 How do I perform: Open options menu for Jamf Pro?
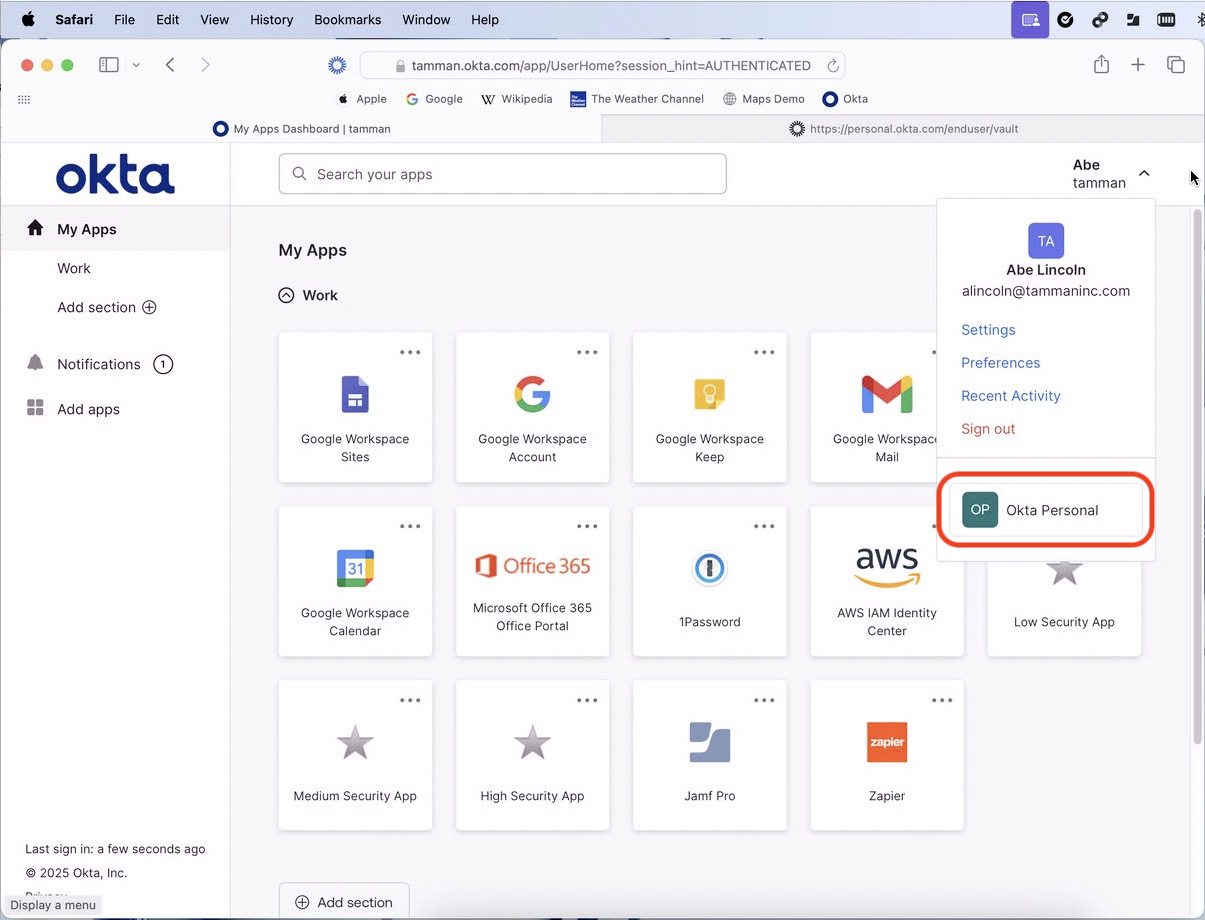(764, 700)
